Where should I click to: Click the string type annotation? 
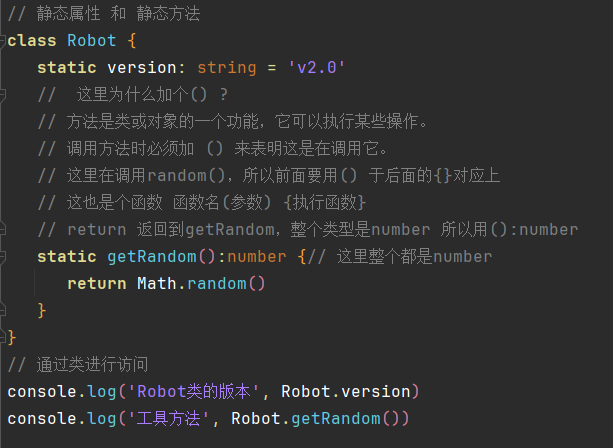(227, 68)
